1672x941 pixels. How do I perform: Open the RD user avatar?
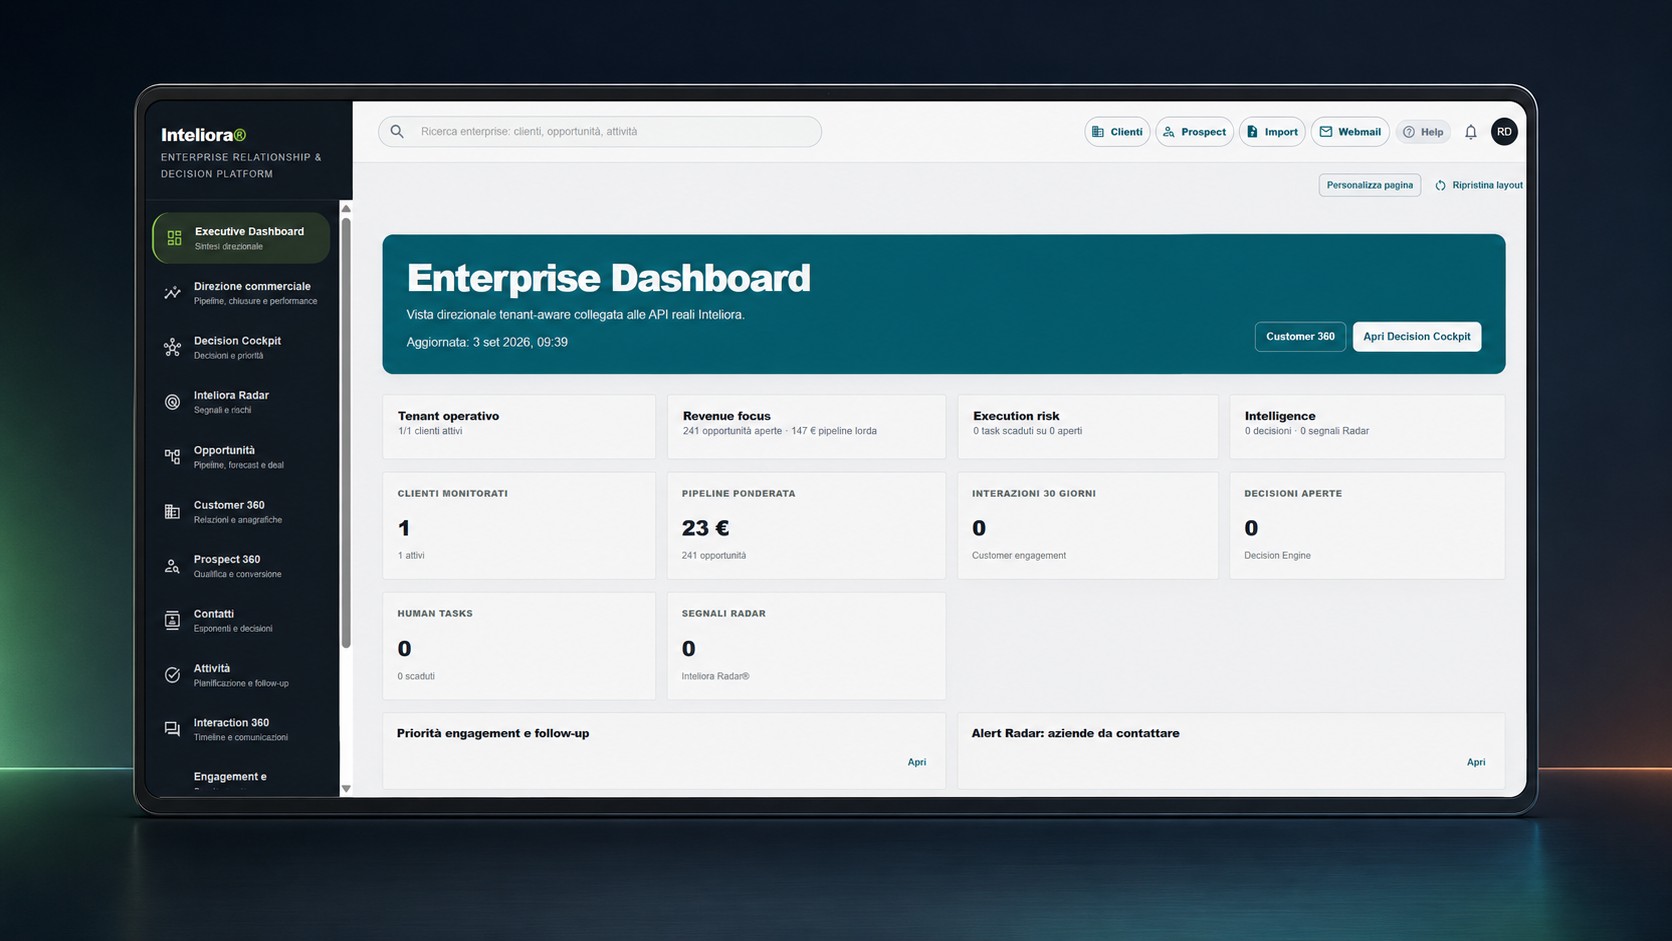click(1504, 132)
